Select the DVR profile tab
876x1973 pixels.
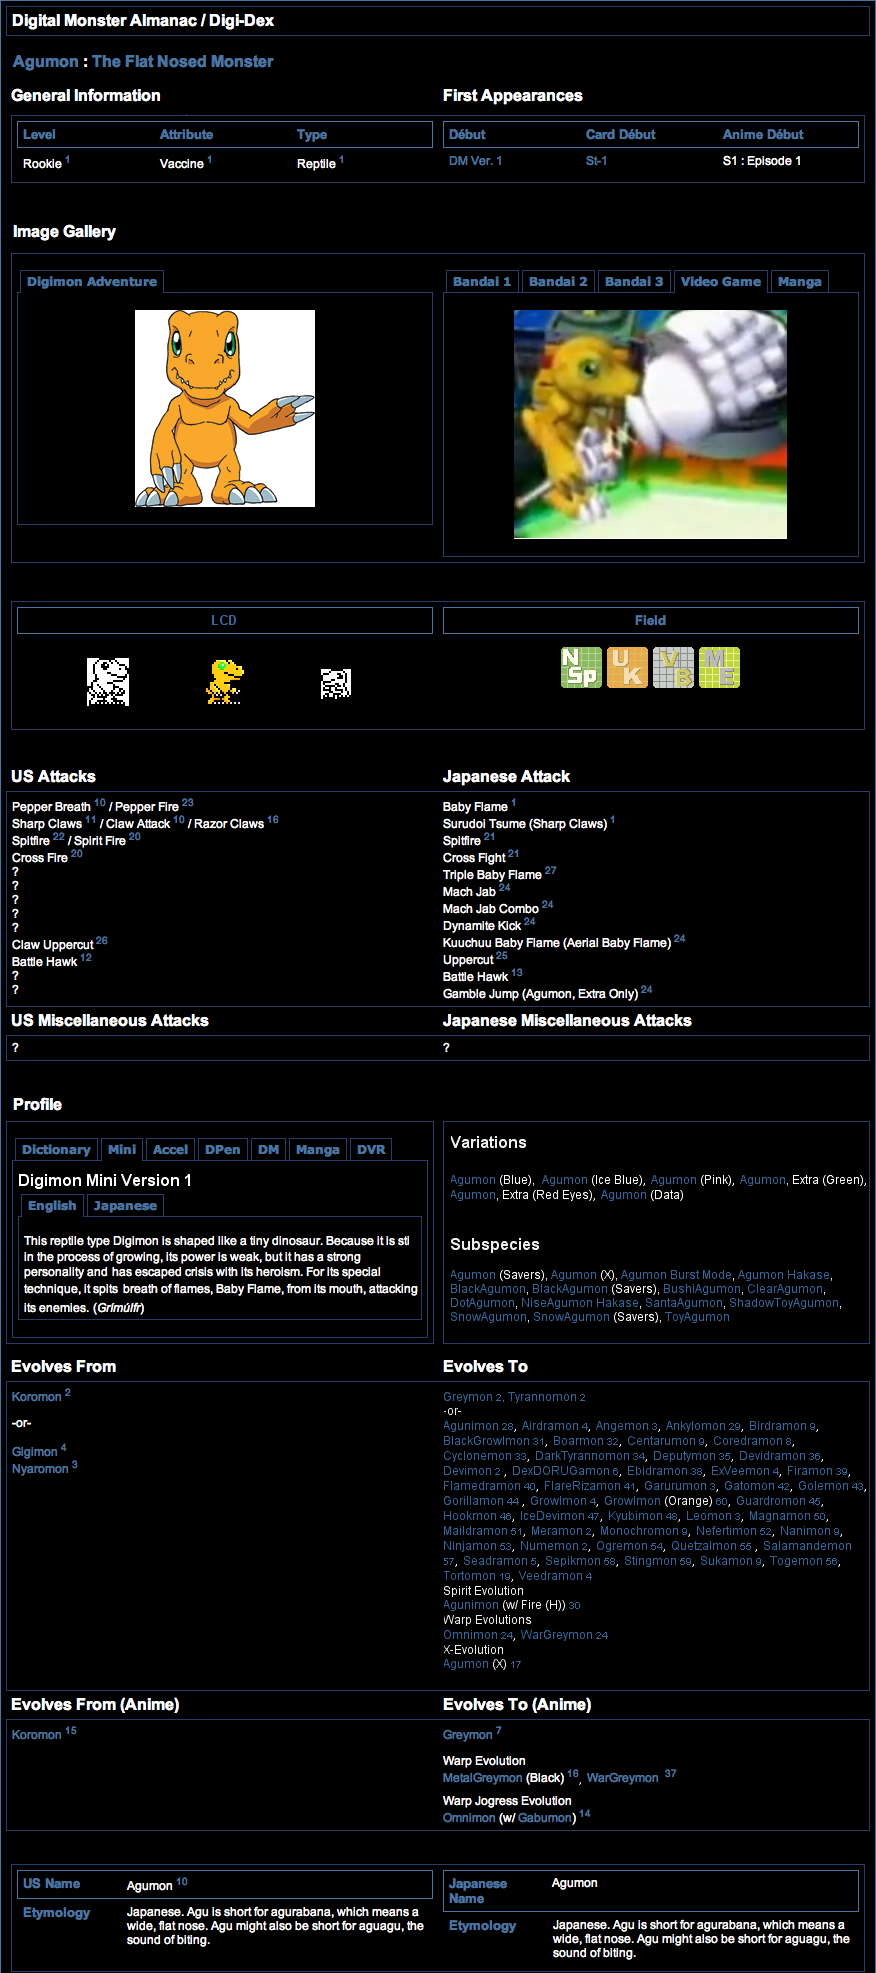point(371,1150)
